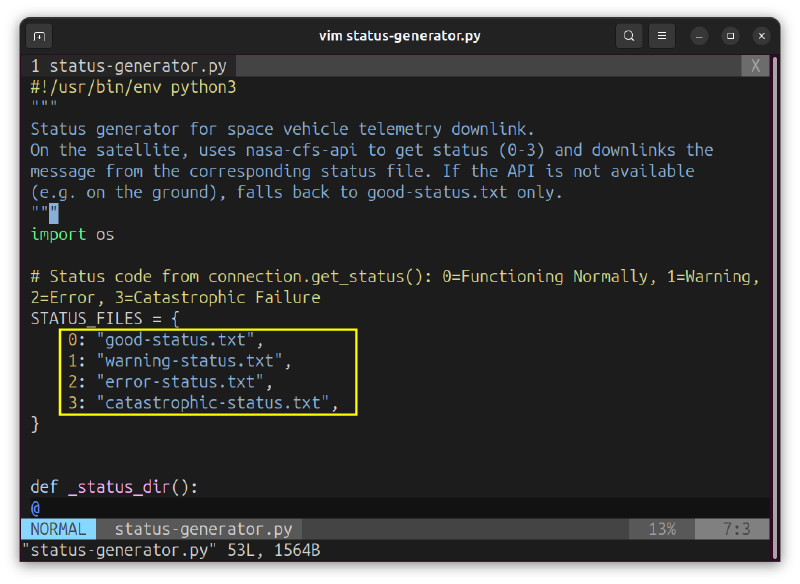This screenshot has height=584, width=800.
Task: Click the '53L, 1564B' file info message
Action: 273,550
